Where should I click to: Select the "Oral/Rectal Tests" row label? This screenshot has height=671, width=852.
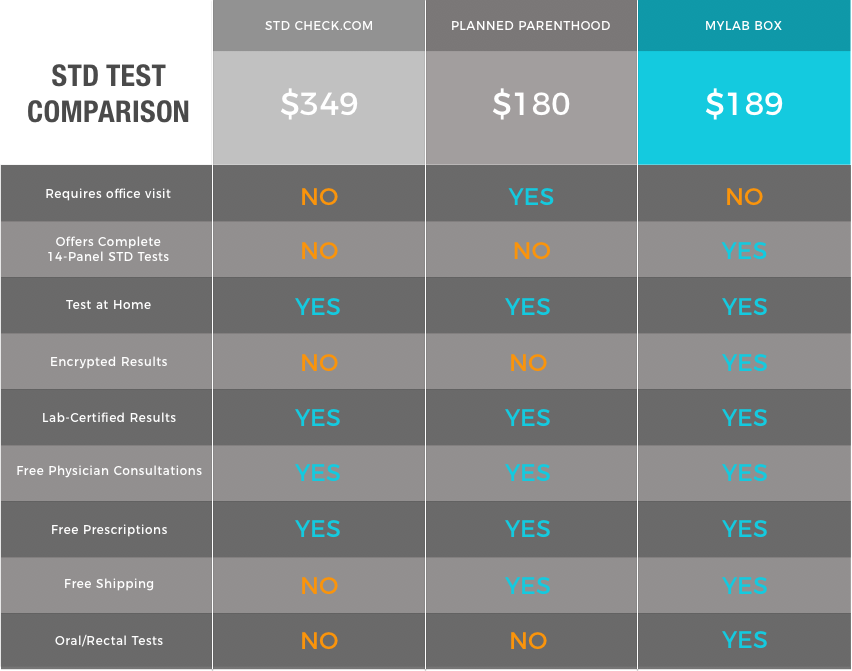click(x=108, y=641)
